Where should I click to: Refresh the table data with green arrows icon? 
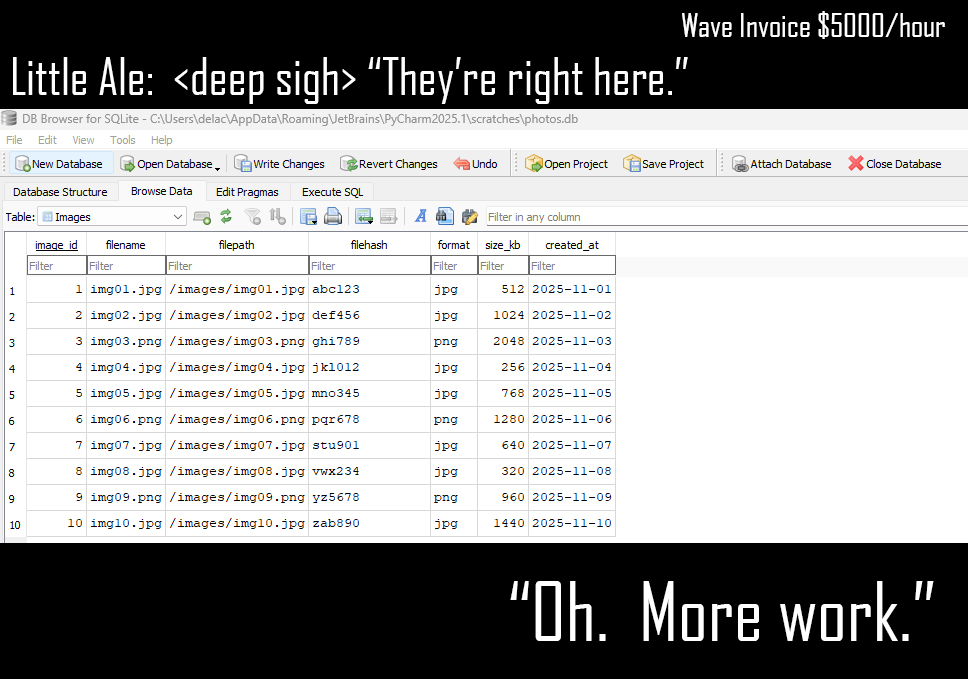point(226,216)
